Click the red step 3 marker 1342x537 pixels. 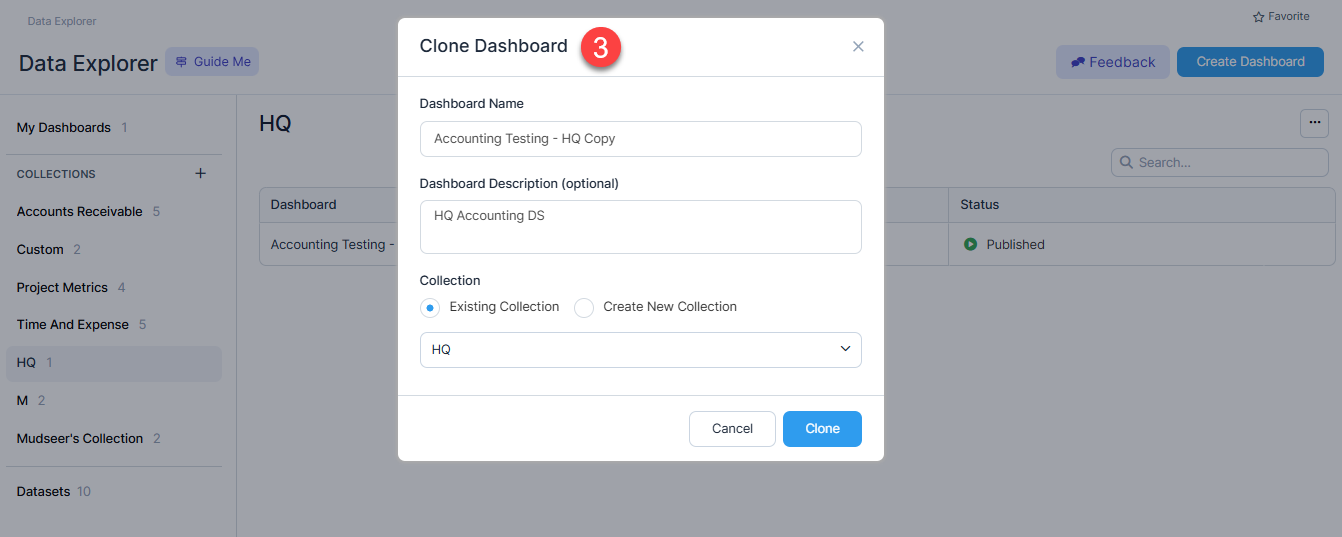point(601,48)
